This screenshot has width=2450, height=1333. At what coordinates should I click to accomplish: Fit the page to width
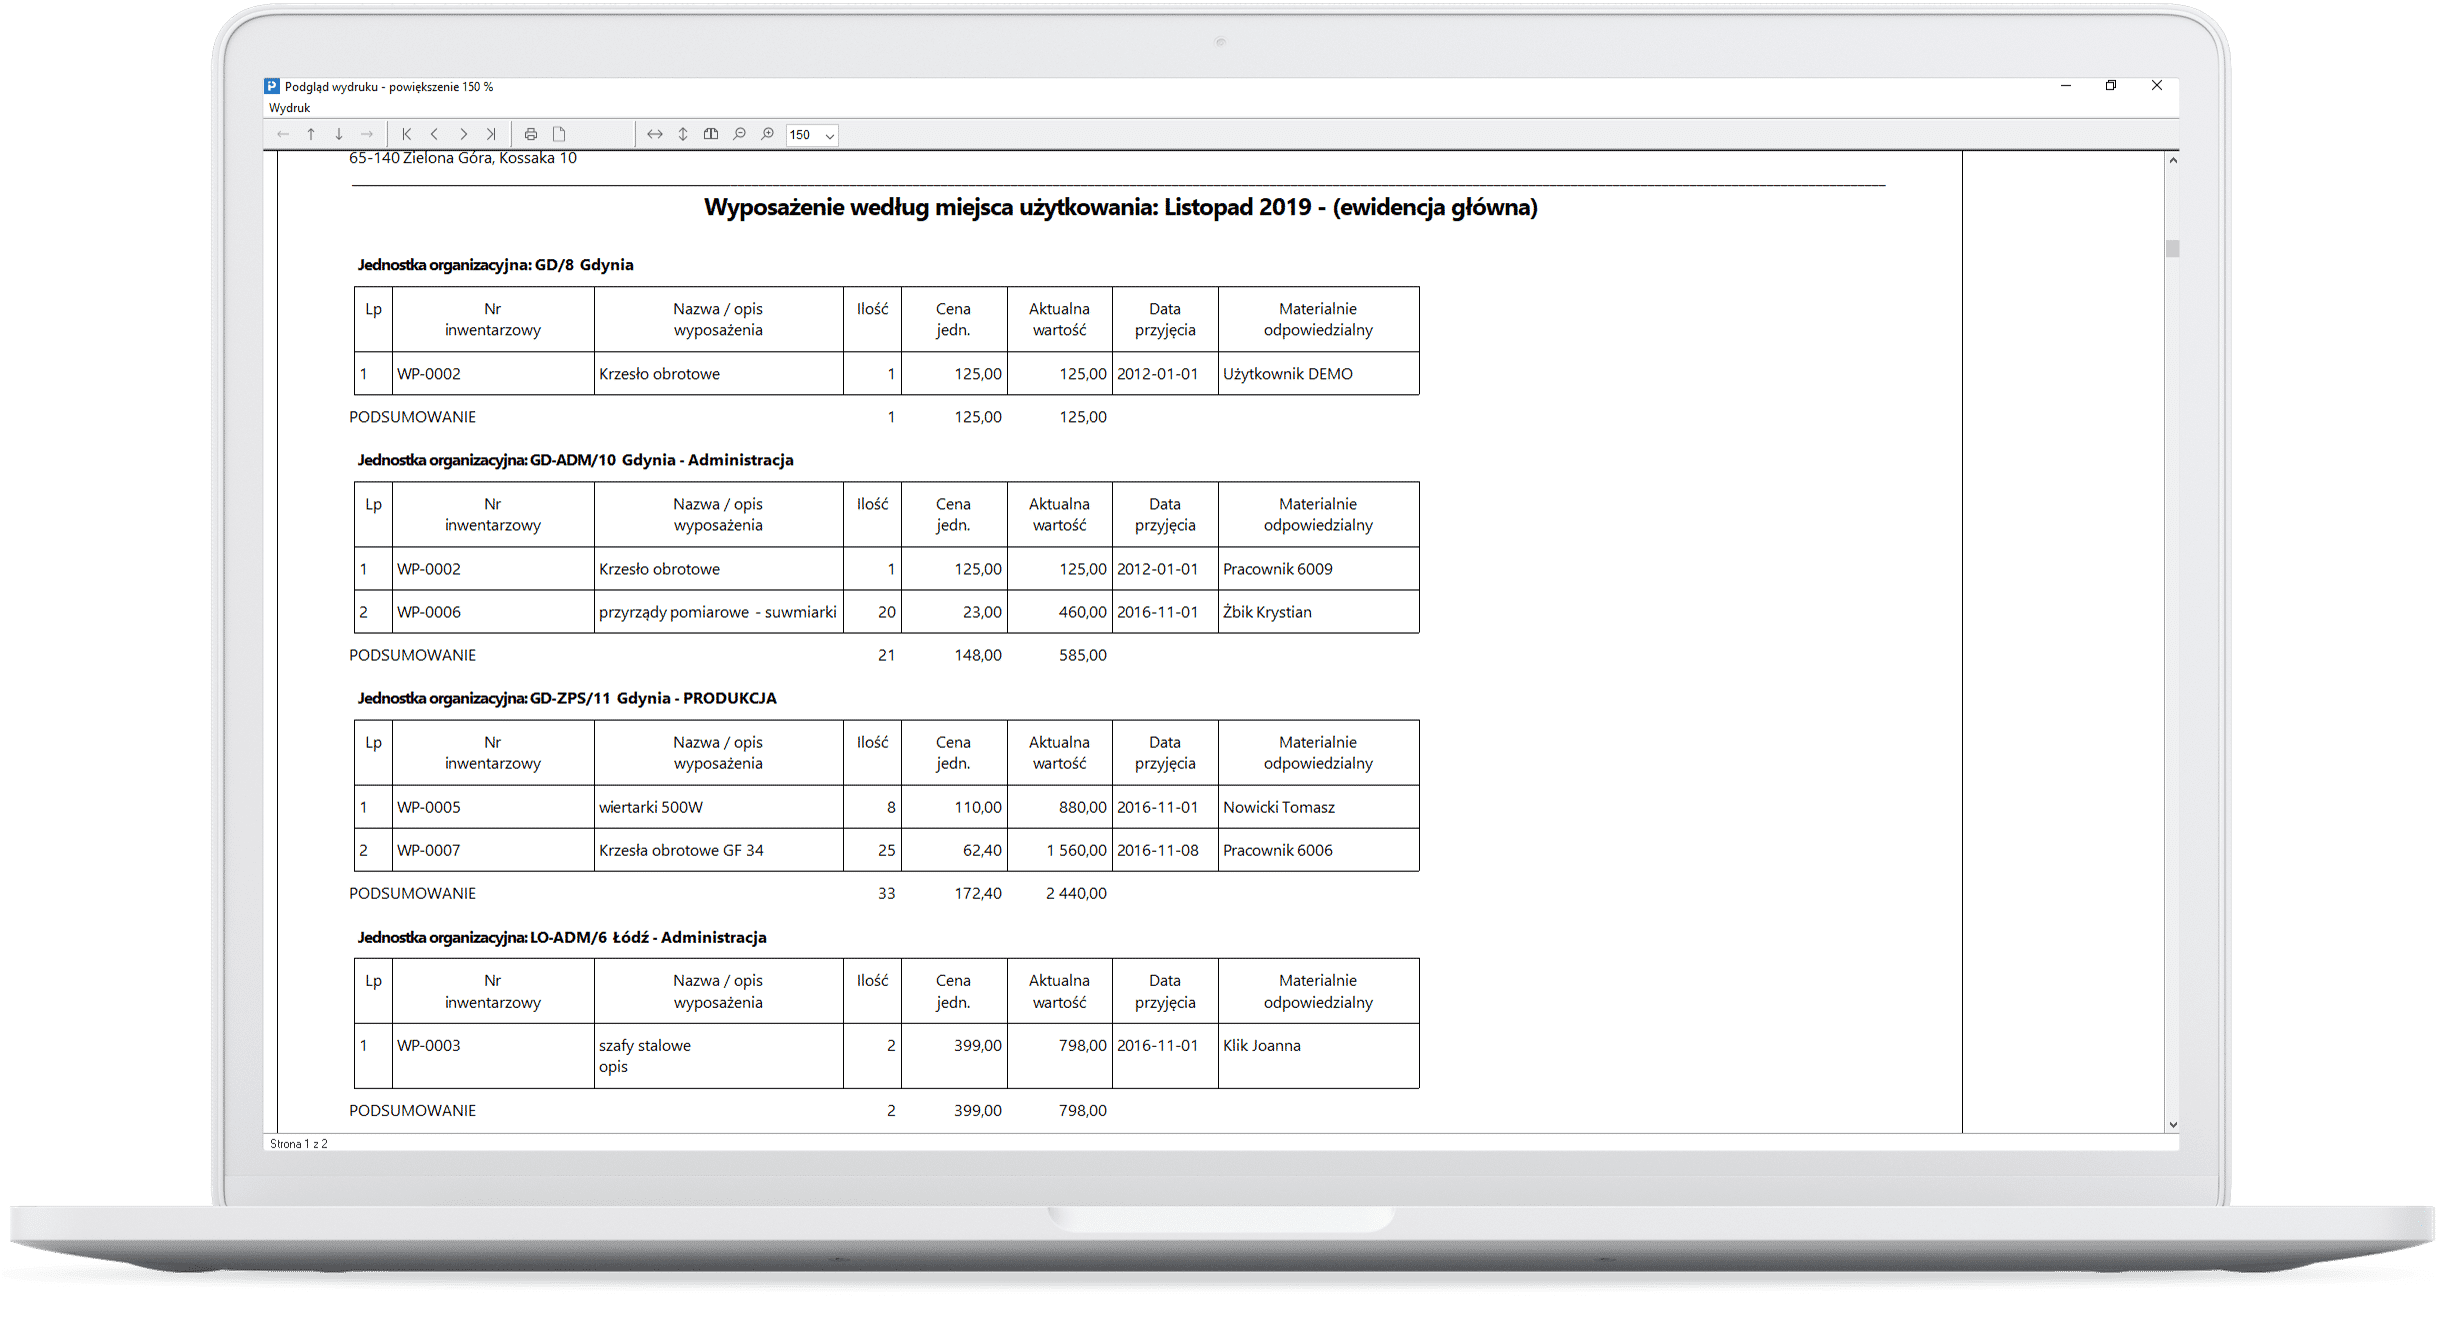point(655,134)
